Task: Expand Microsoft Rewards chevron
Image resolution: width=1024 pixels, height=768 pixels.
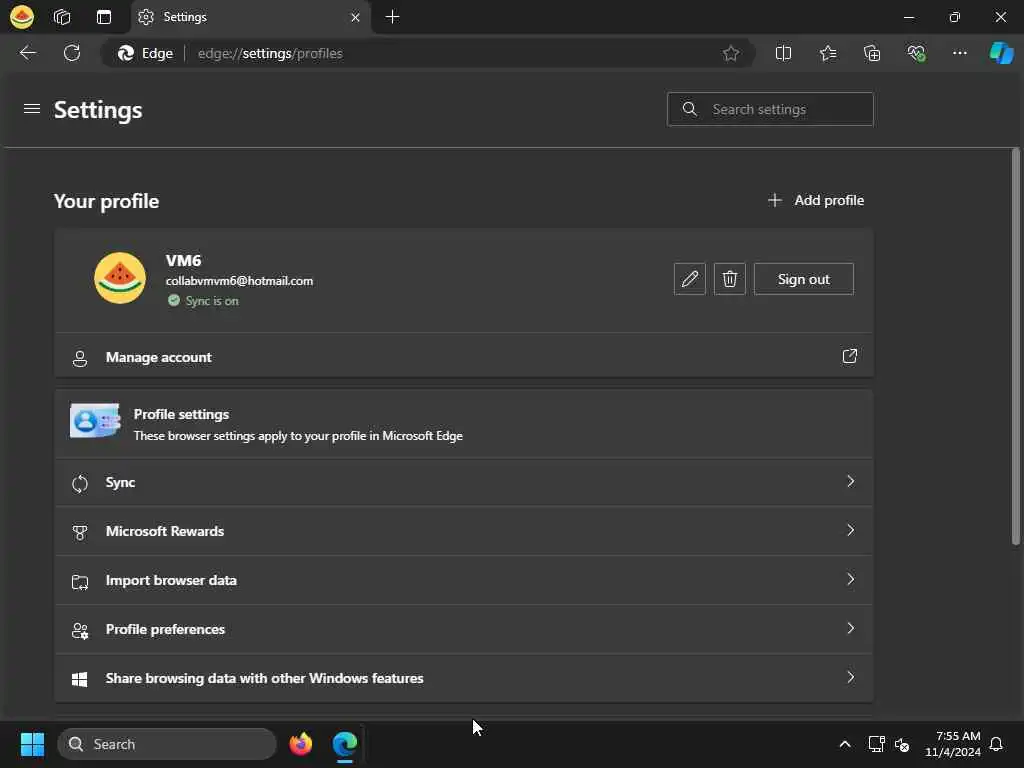Action: tap(850, 530)
